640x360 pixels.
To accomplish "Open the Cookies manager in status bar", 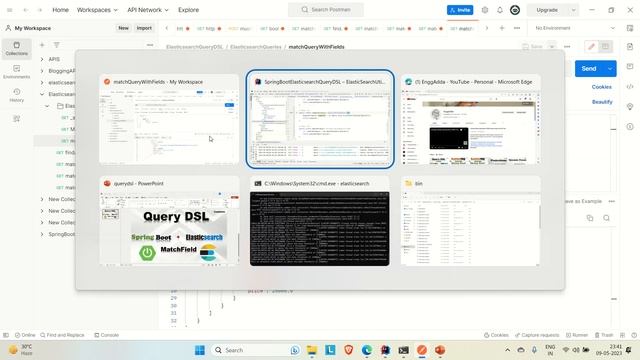I will click(496, 335).
